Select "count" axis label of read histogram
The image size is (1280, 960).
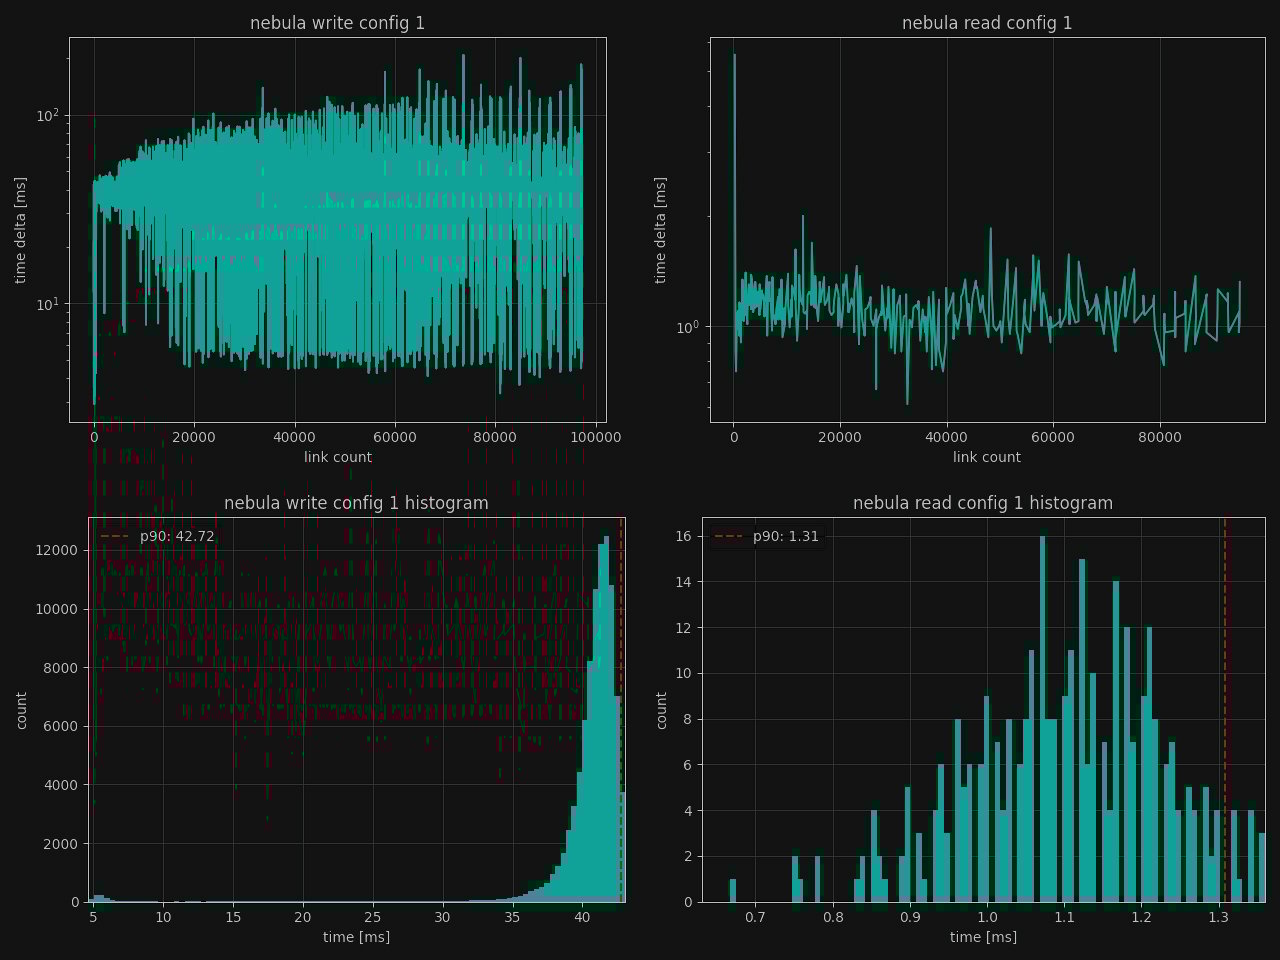tap(660, 710)
